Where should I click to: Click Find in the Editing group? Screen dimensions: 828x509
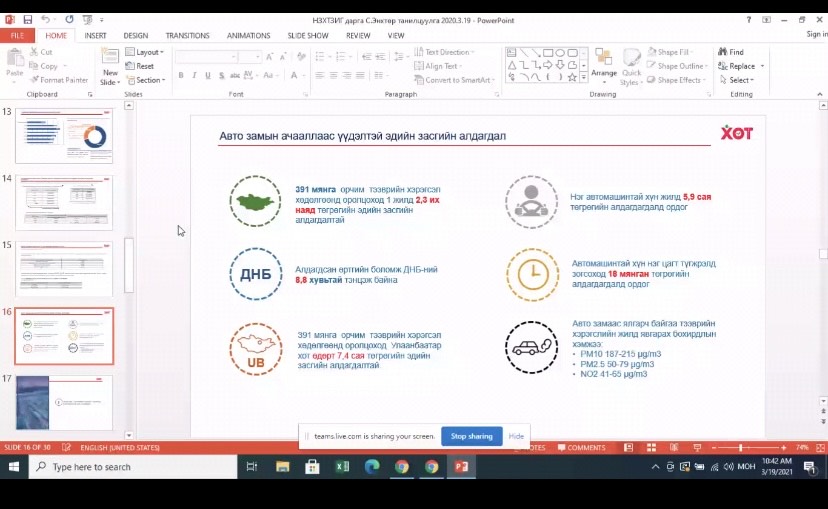(731, 52)
